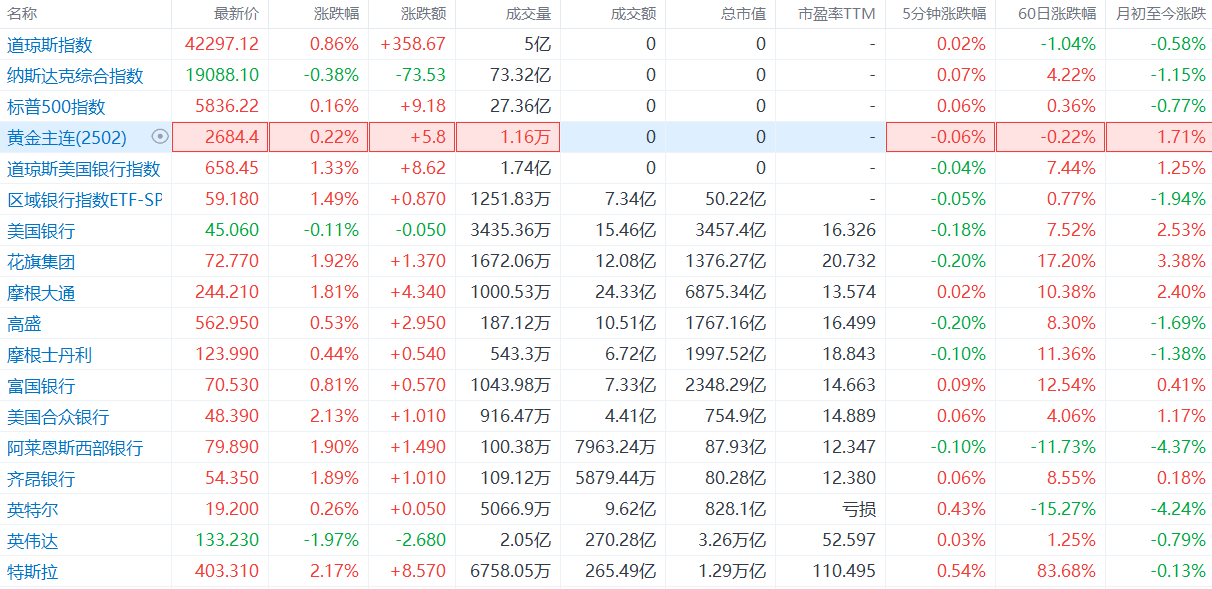Open 美国银行 stock
Screen dimensions: 1212x589
tap(40, 231)
